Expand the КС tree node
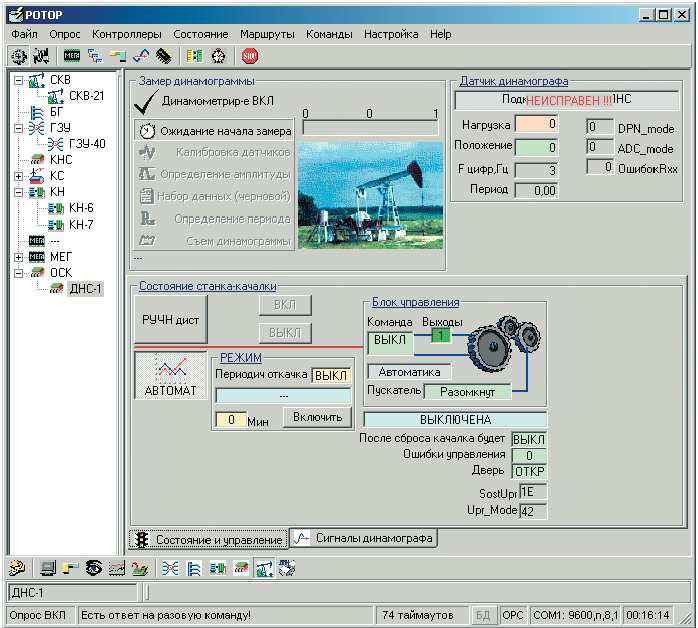The height and width of the screenshot is (628, 698). coord(18,176)
